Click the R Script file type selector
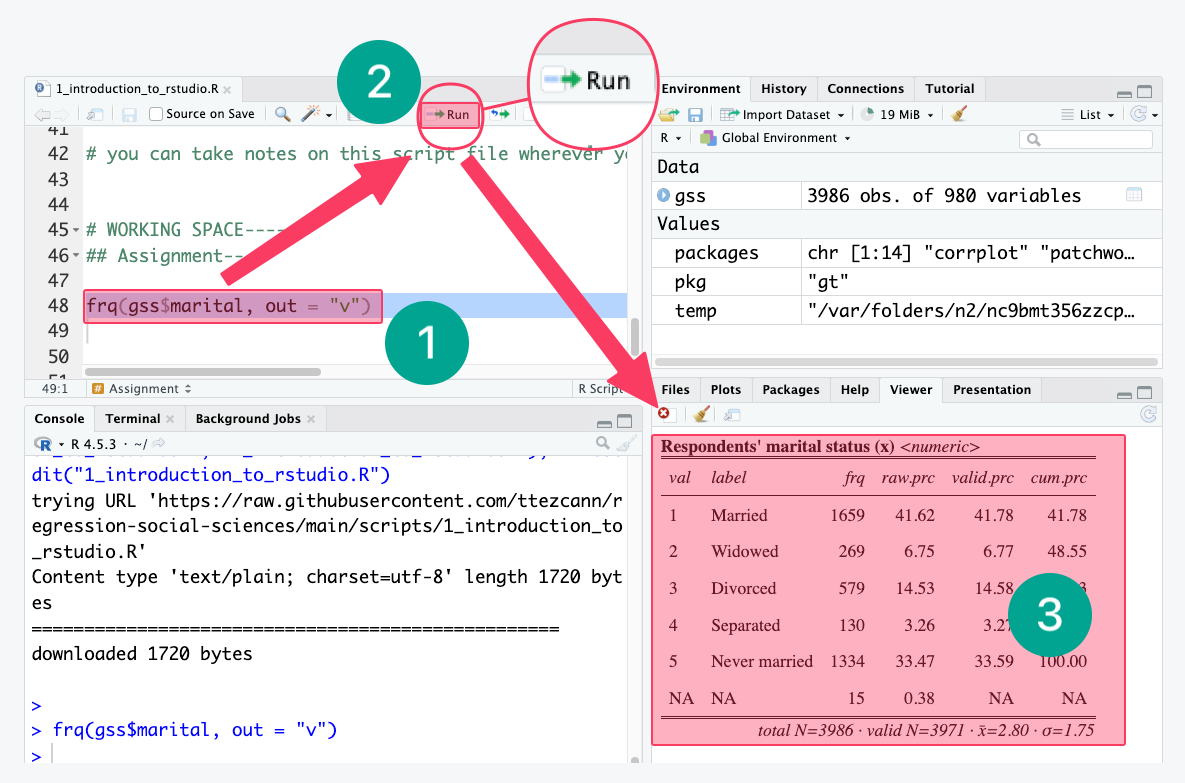The width and height of the screenshot is (1185, 783). point(600,388)
